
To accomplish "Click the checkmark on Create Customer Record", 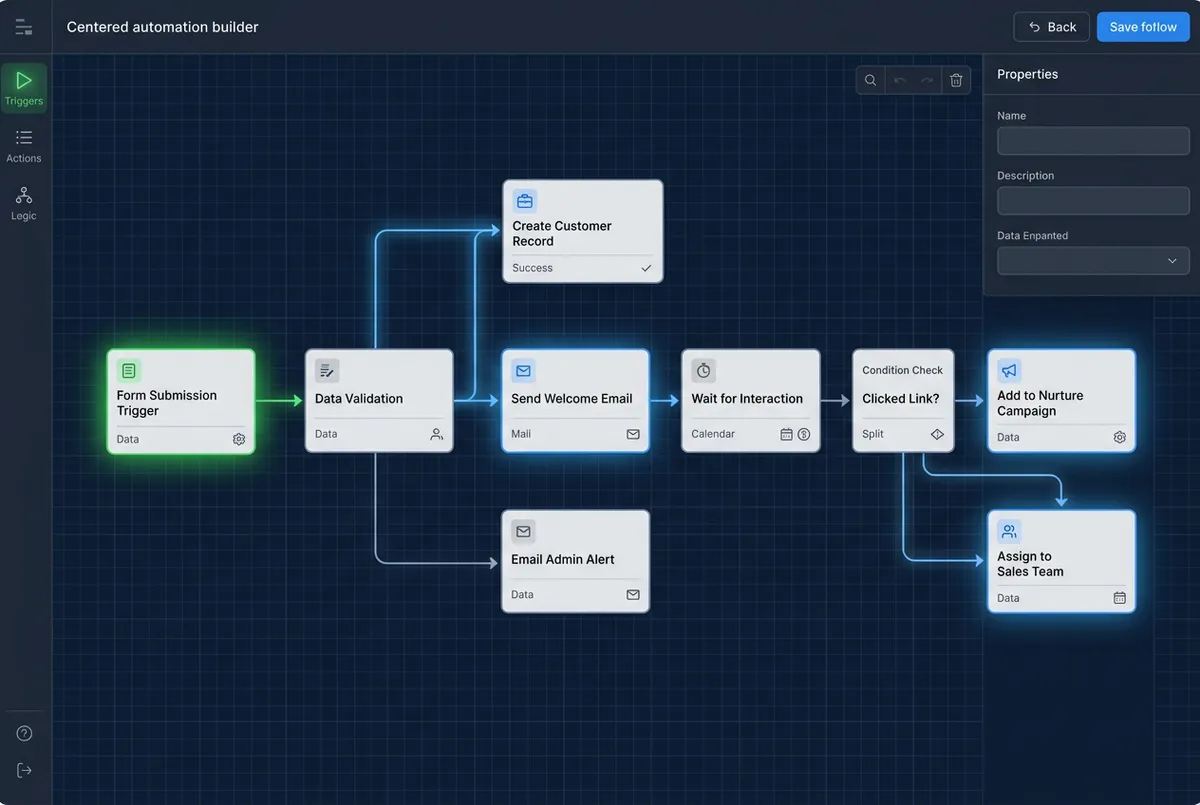I will 646,268.
